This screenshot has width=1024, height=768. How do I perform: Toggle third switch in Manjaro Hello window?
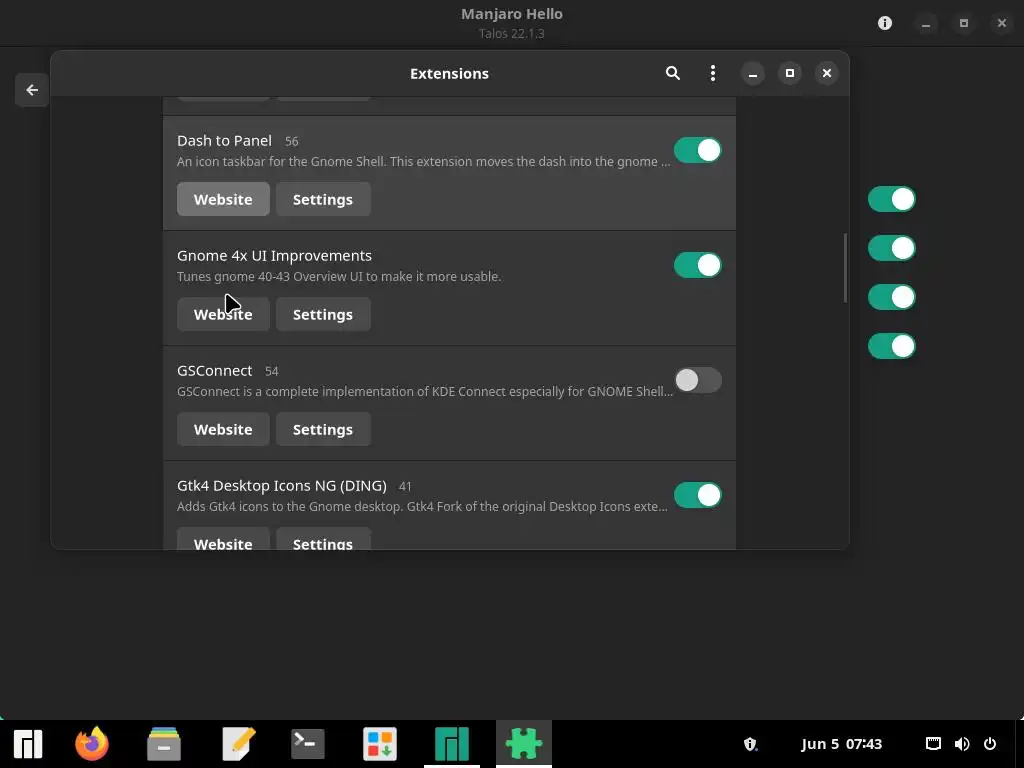pos(891,297)
